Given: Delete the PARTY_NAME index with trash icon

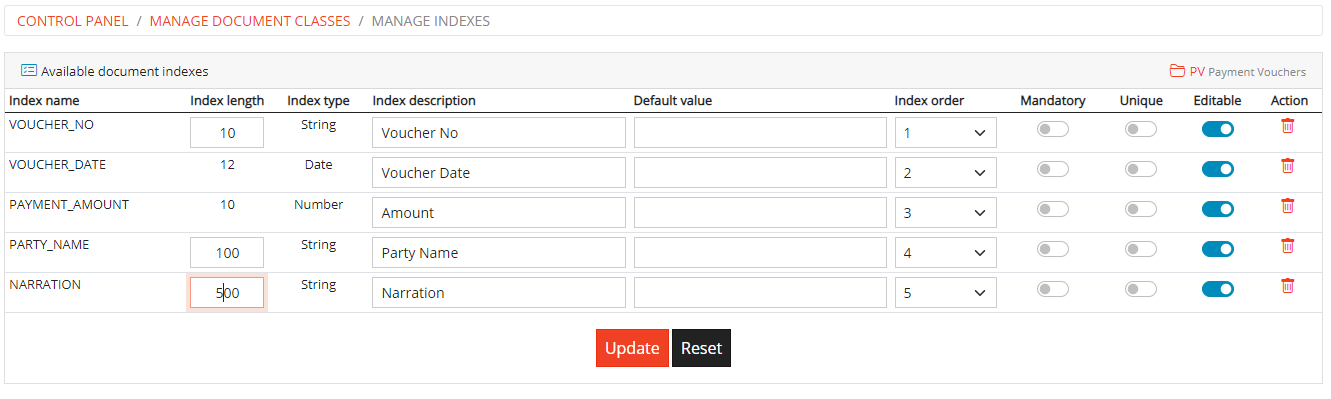Looking at the screenshot, I should [1287, 246].
